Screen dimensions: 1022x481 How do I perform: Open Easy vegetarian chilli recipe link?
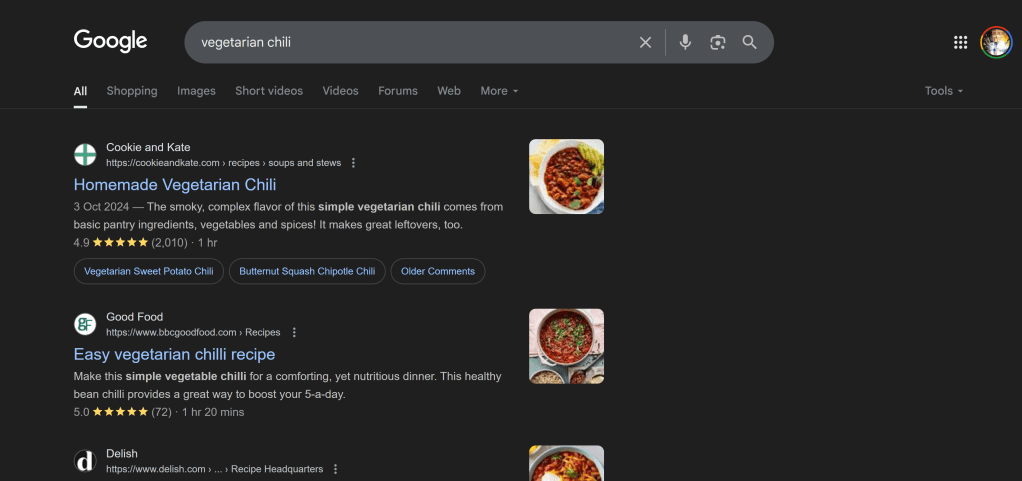(174, 355)
